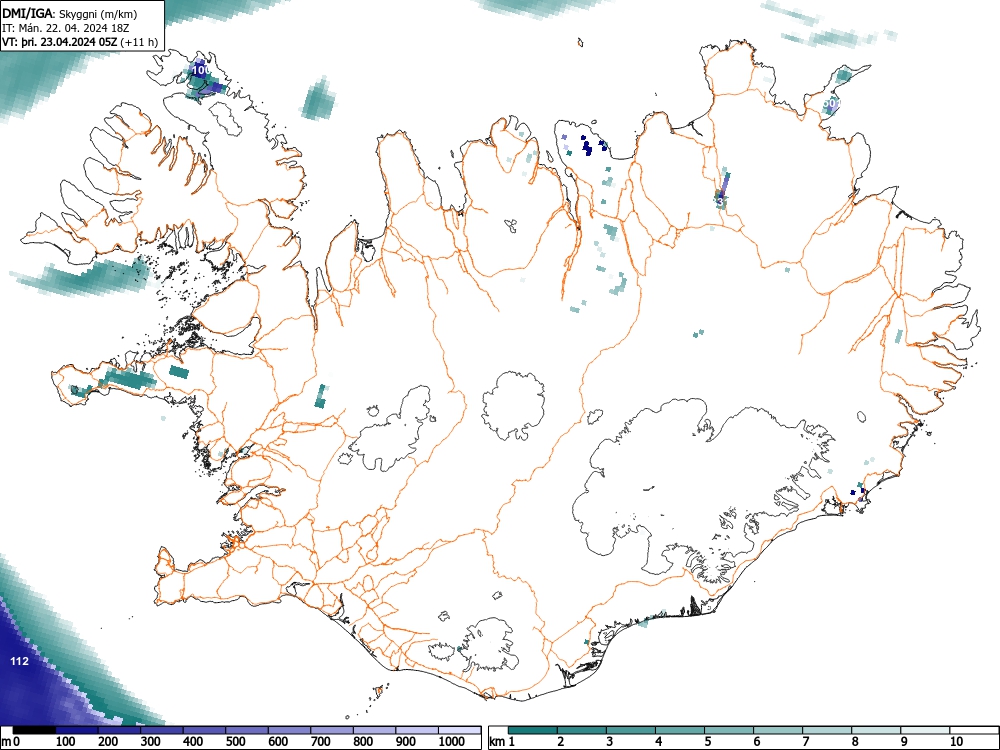Click the '10' tick label on kilometre legend

point(956,742)
